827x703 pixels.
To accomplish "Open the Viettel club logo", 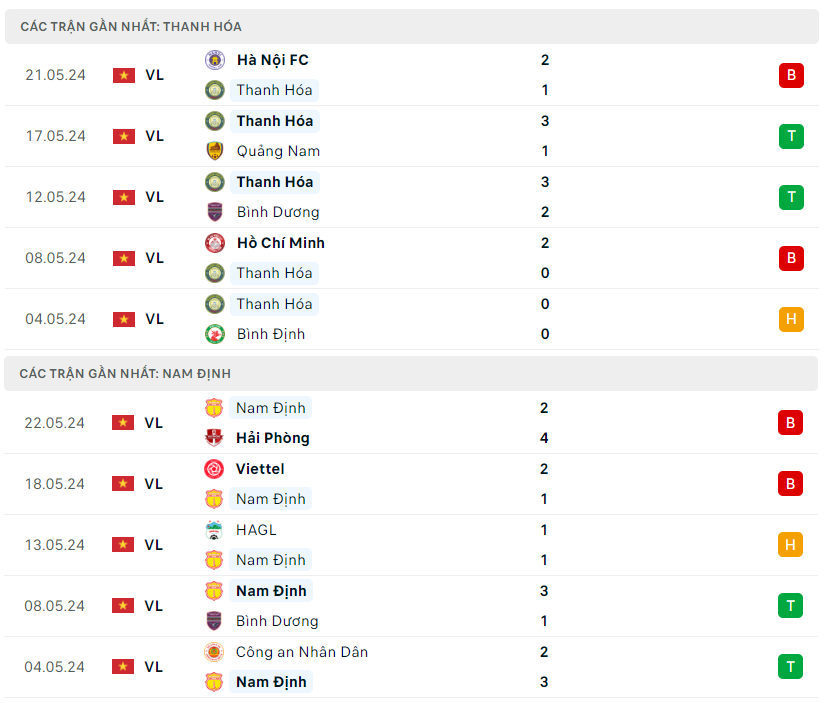I will (214, 469).
